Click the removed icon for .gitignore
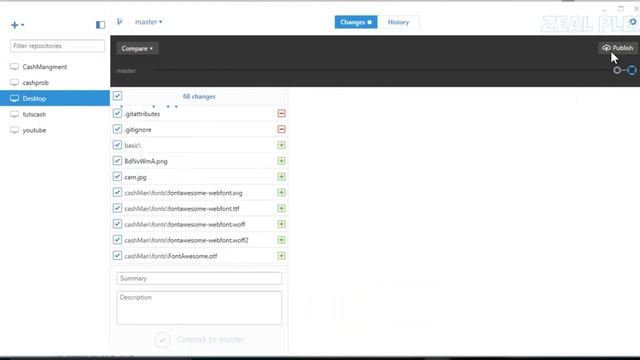Screen dimensions: 640x360 point(281,129)
